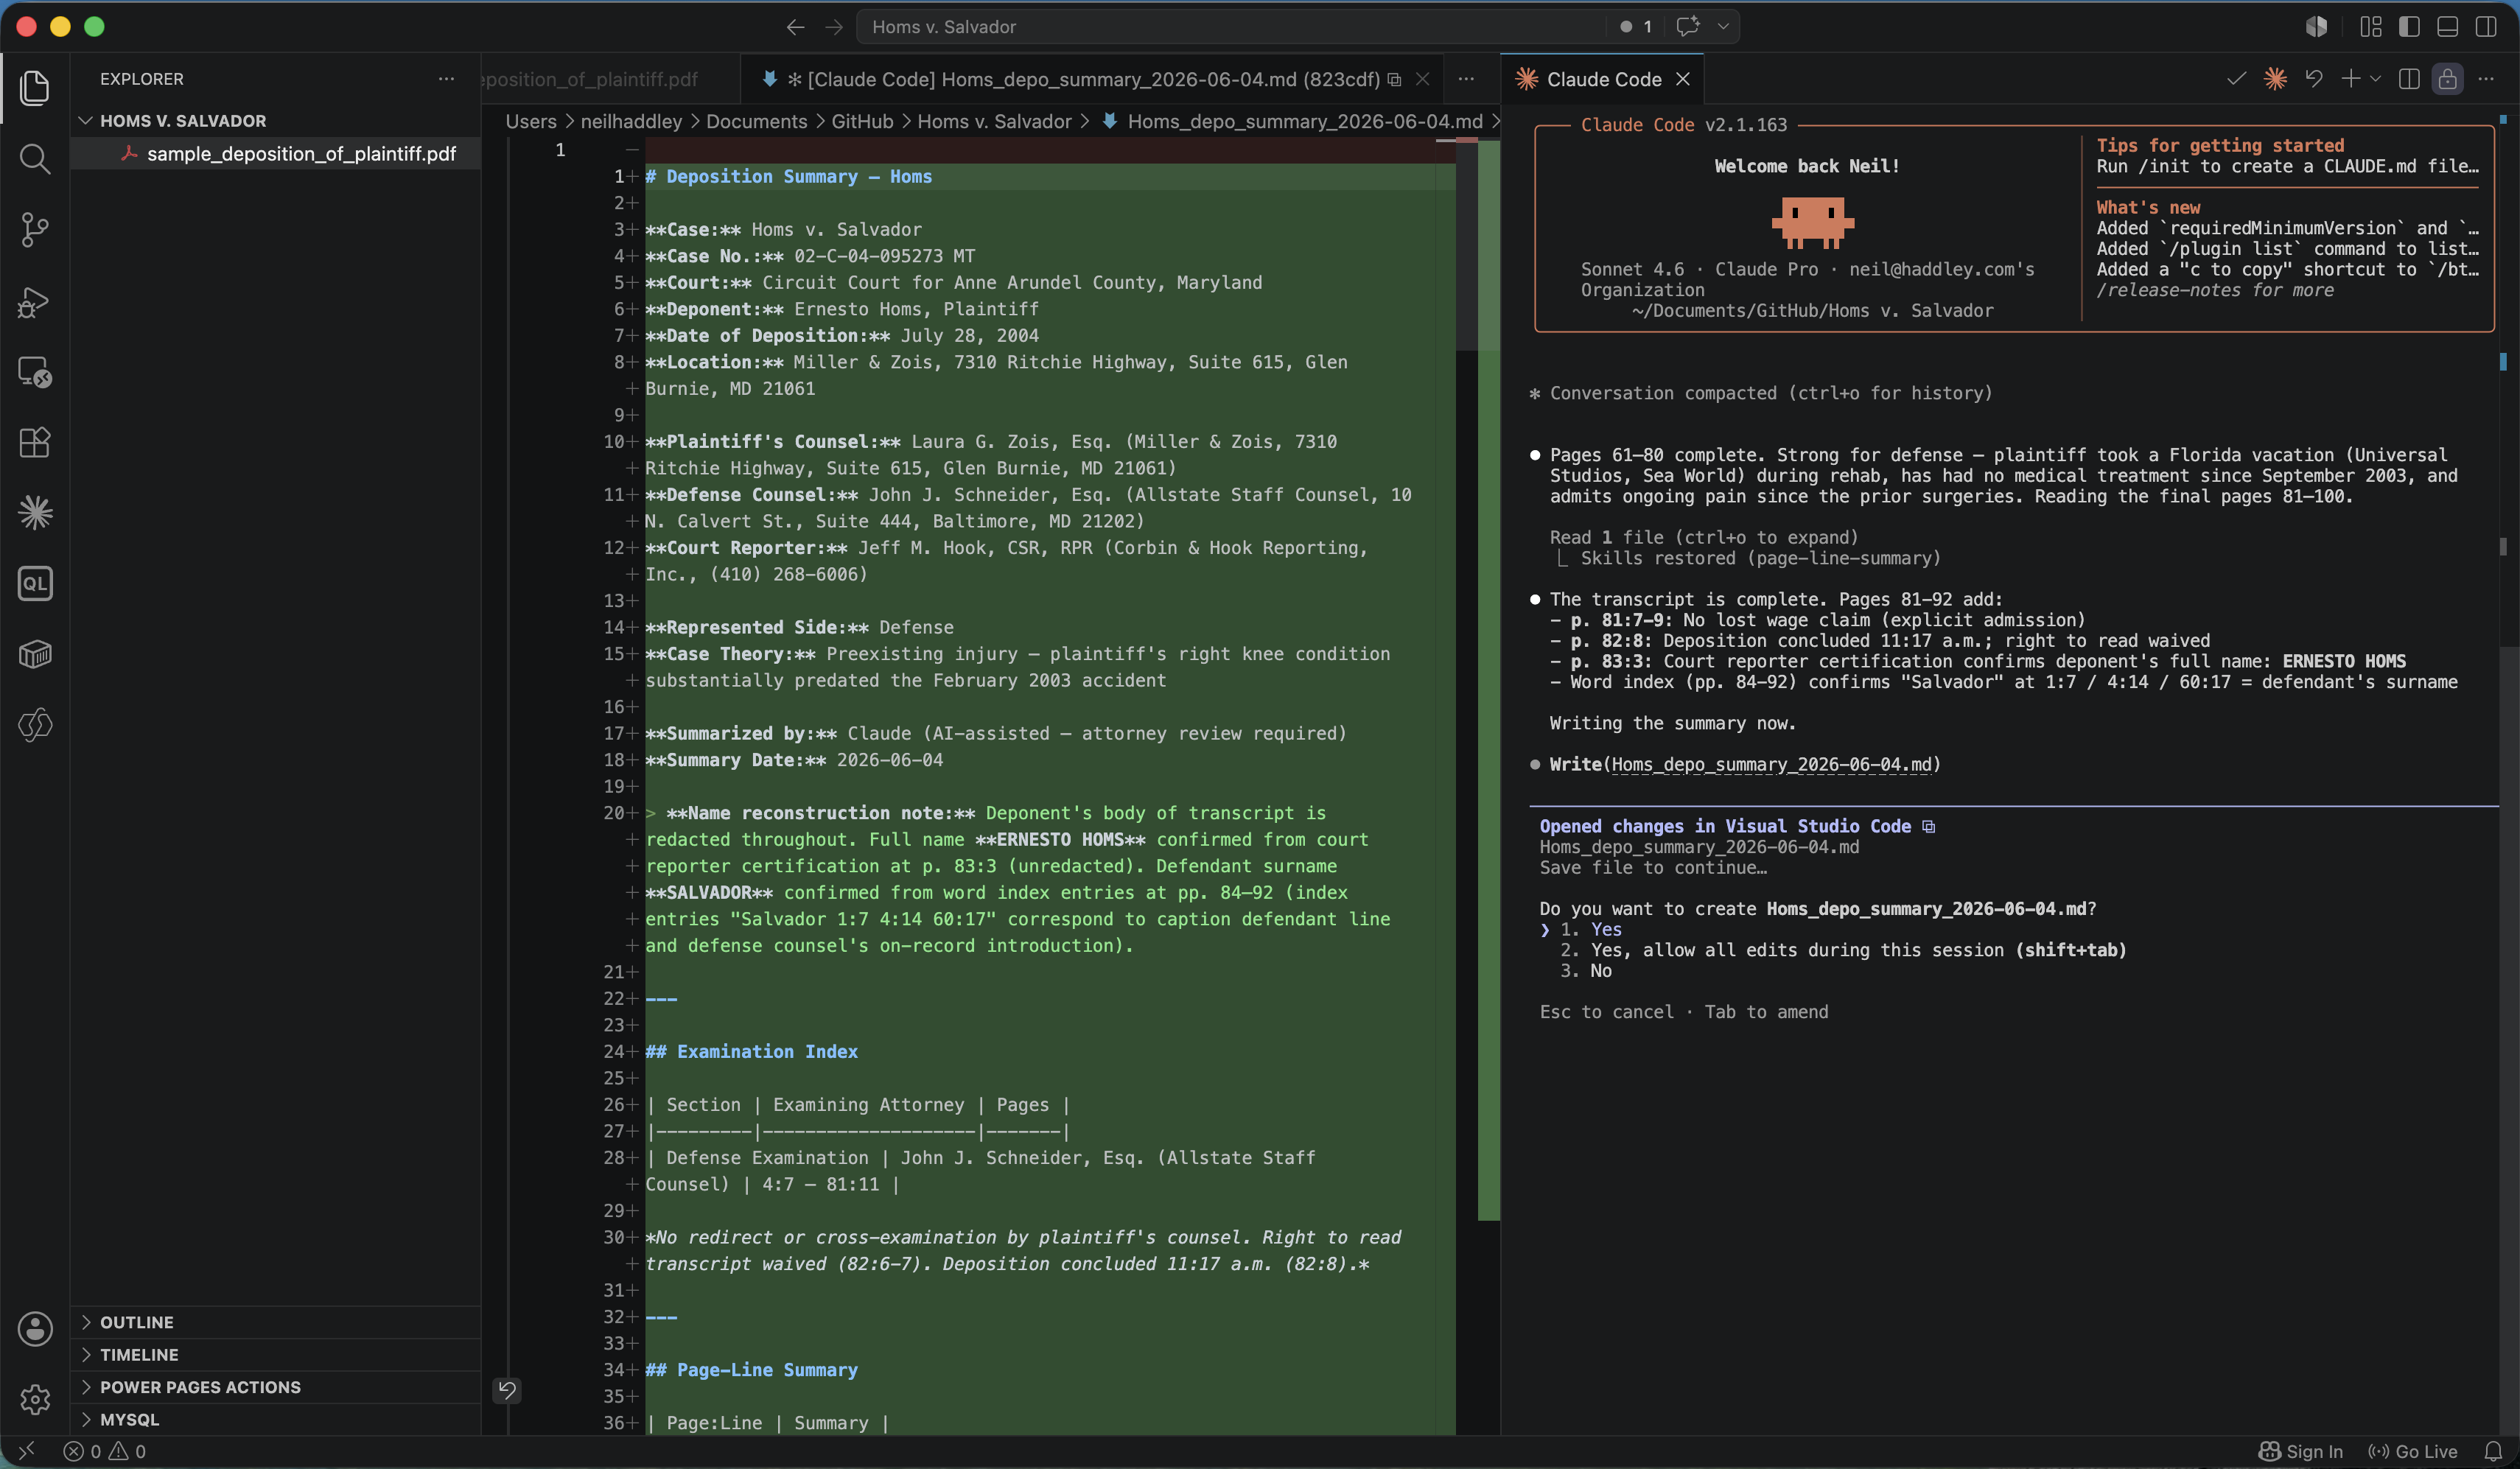Expand the MYSQL section
Image resolution: width=2520 pixels, height=1469 pixels.
coord(276,1419)
